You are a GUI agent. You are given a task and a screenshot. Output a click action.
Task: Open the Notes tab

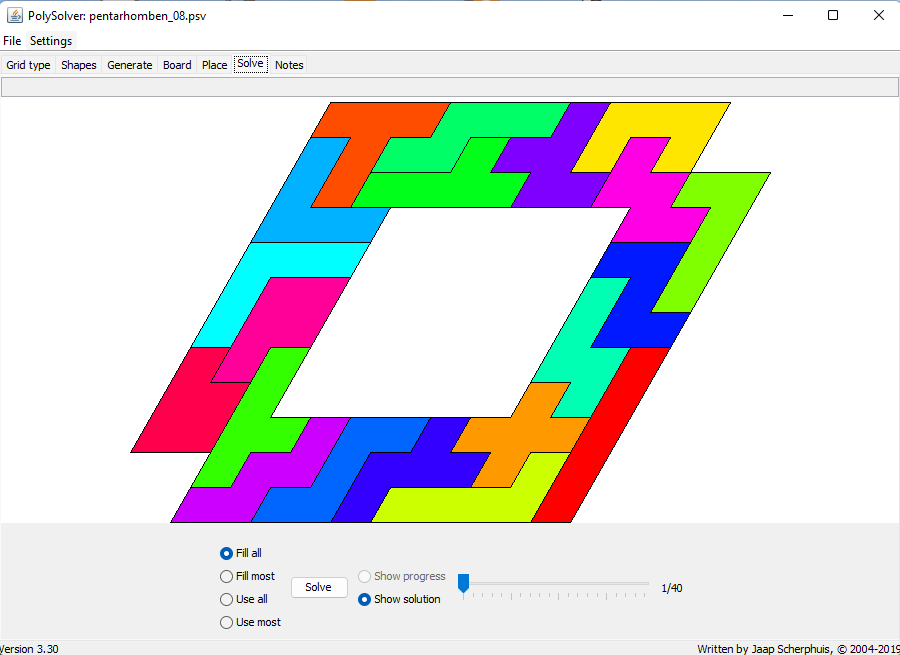point(289,65)
